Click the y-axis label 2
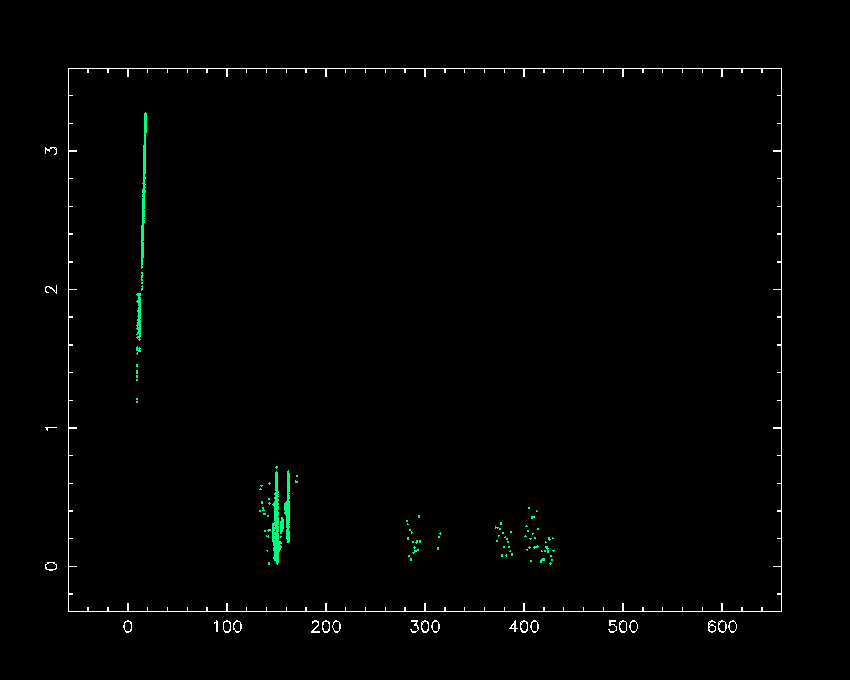Image resolution: width=850 pixels, height=680 pixels. click(x=51, y=289)
